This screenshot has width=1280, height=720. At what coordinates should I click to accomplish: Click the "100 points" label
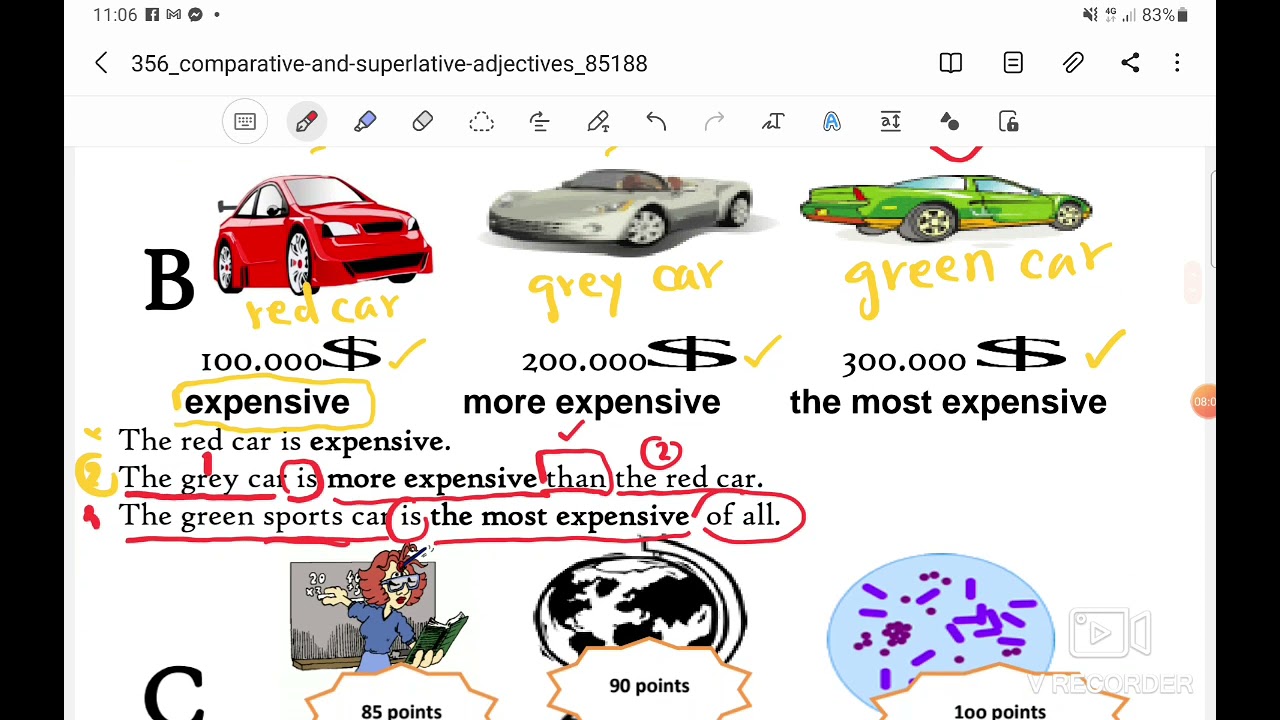1000,711
